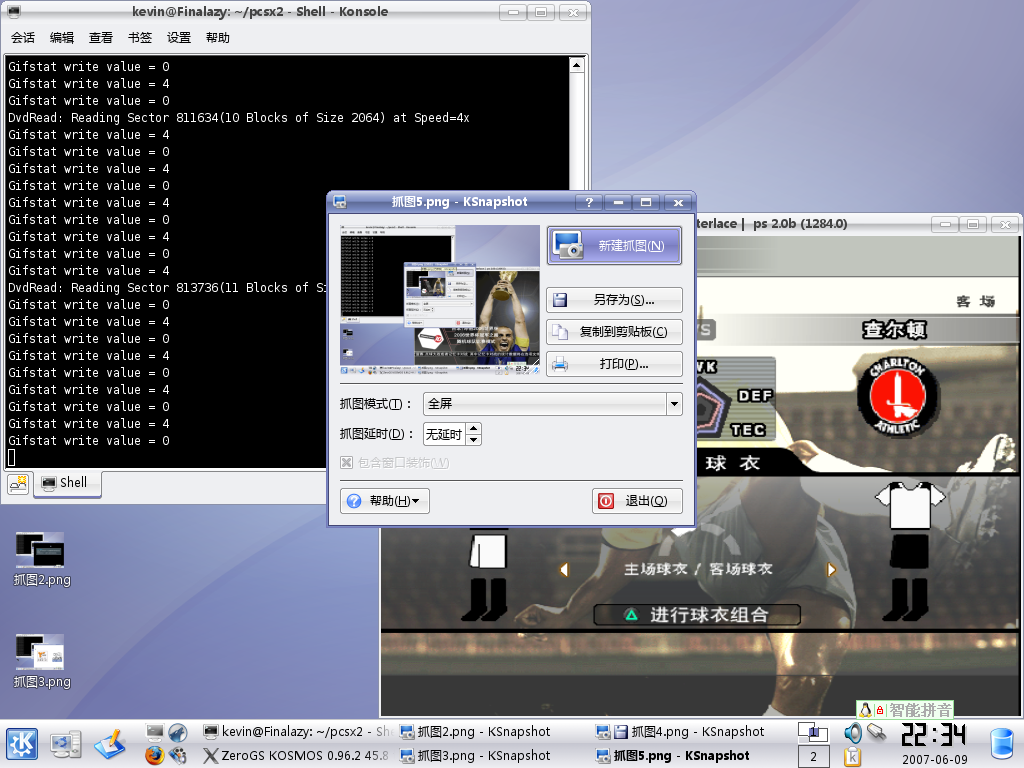This screenshot has height=768, width=1024.
Task: Click the 新建抓图(N) new snapshot button
Action: pos(615,246)
